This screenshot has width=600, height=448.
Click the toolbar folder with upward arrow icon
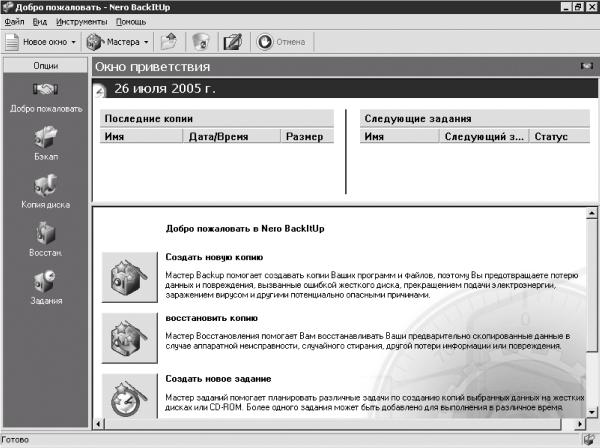(169, 42)
